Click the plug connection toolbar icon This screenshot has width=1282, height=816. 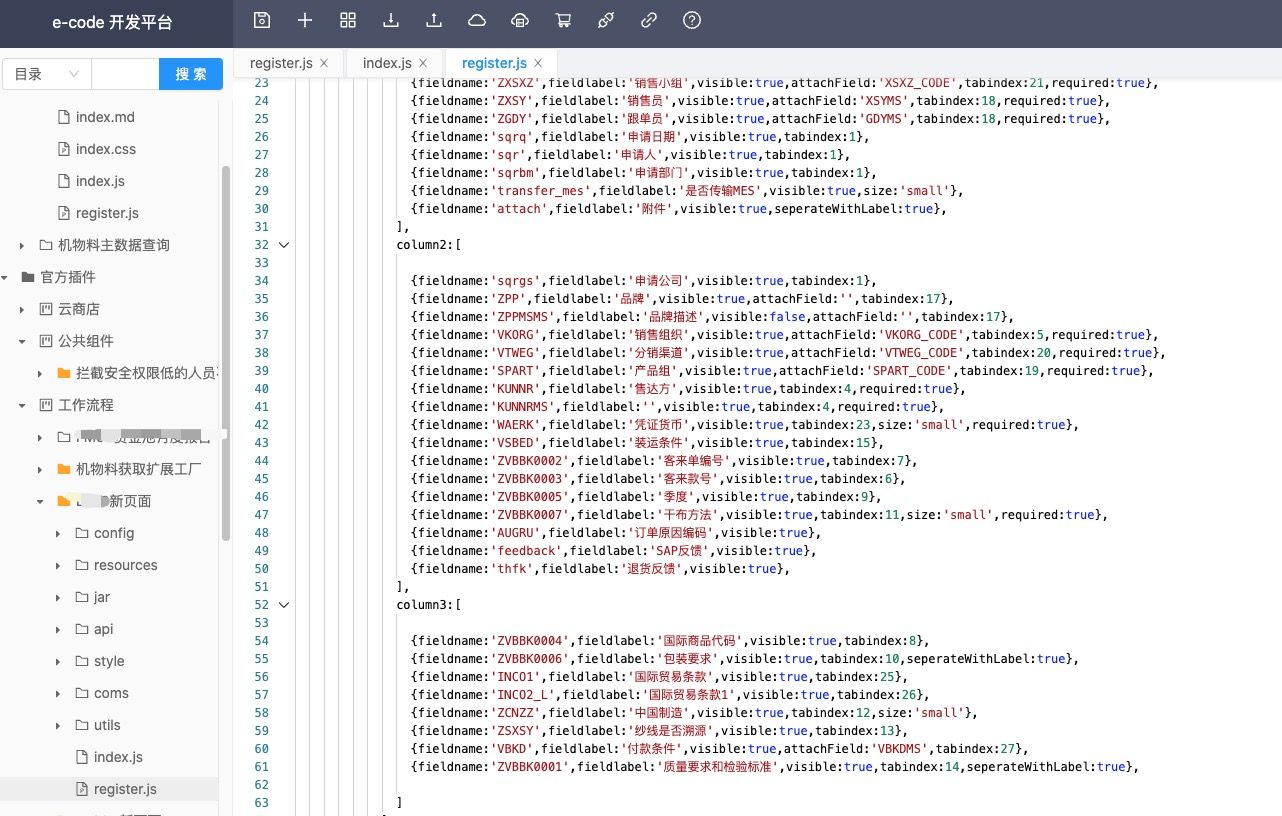tap(606, 20)
